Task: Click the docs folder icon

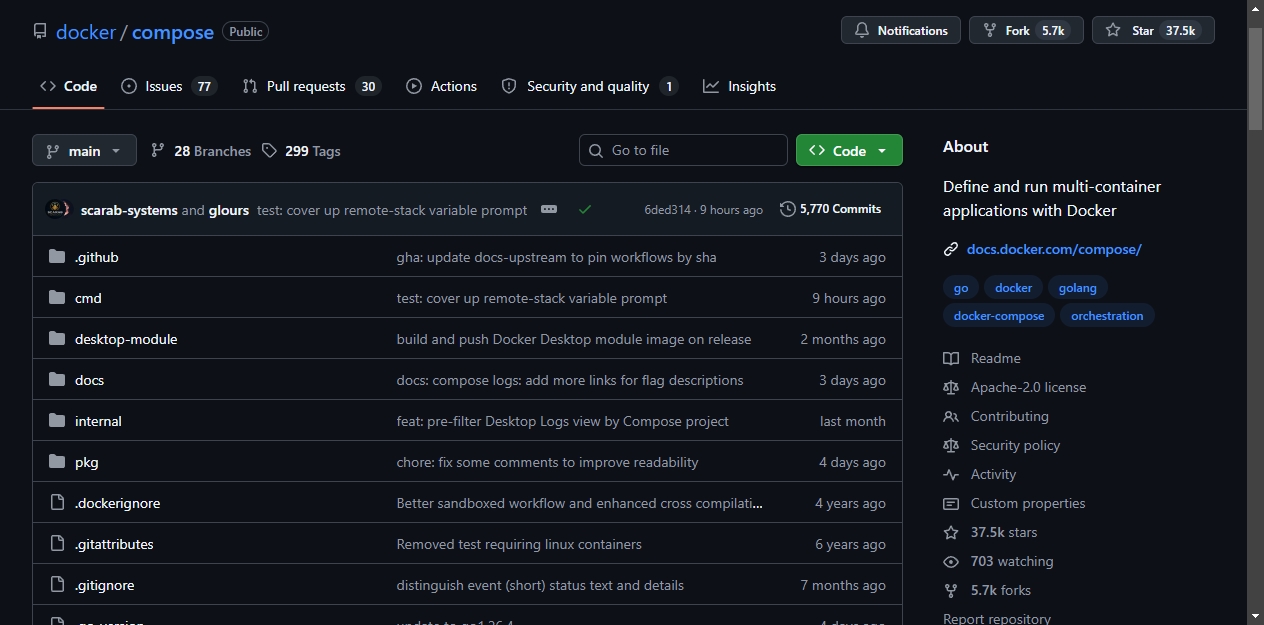Action: (x=57, y=380)
